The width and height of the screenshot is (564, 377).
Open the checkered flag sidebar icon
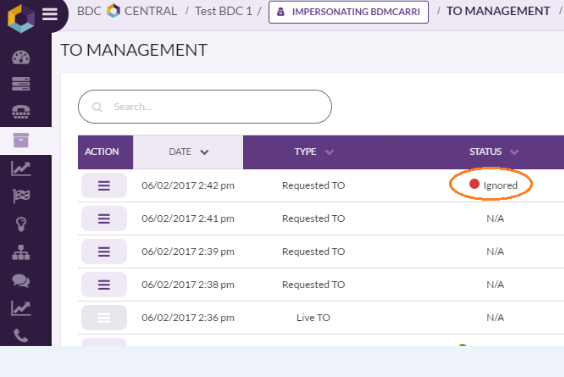(21, 196)
